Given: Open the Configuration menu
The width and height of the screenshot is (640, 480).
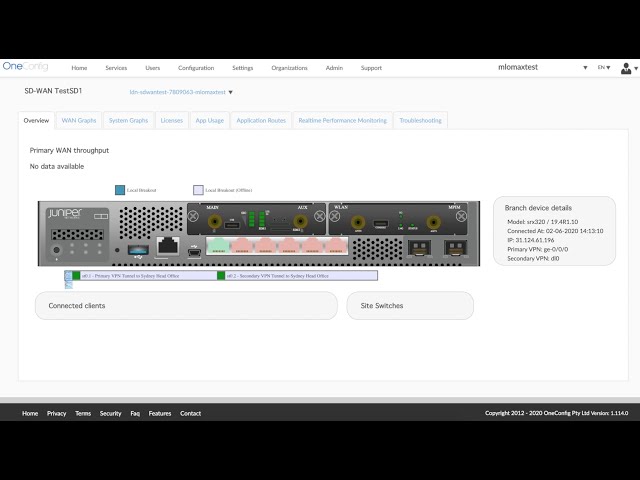Looking at the screenshot, I should point(196,68).
